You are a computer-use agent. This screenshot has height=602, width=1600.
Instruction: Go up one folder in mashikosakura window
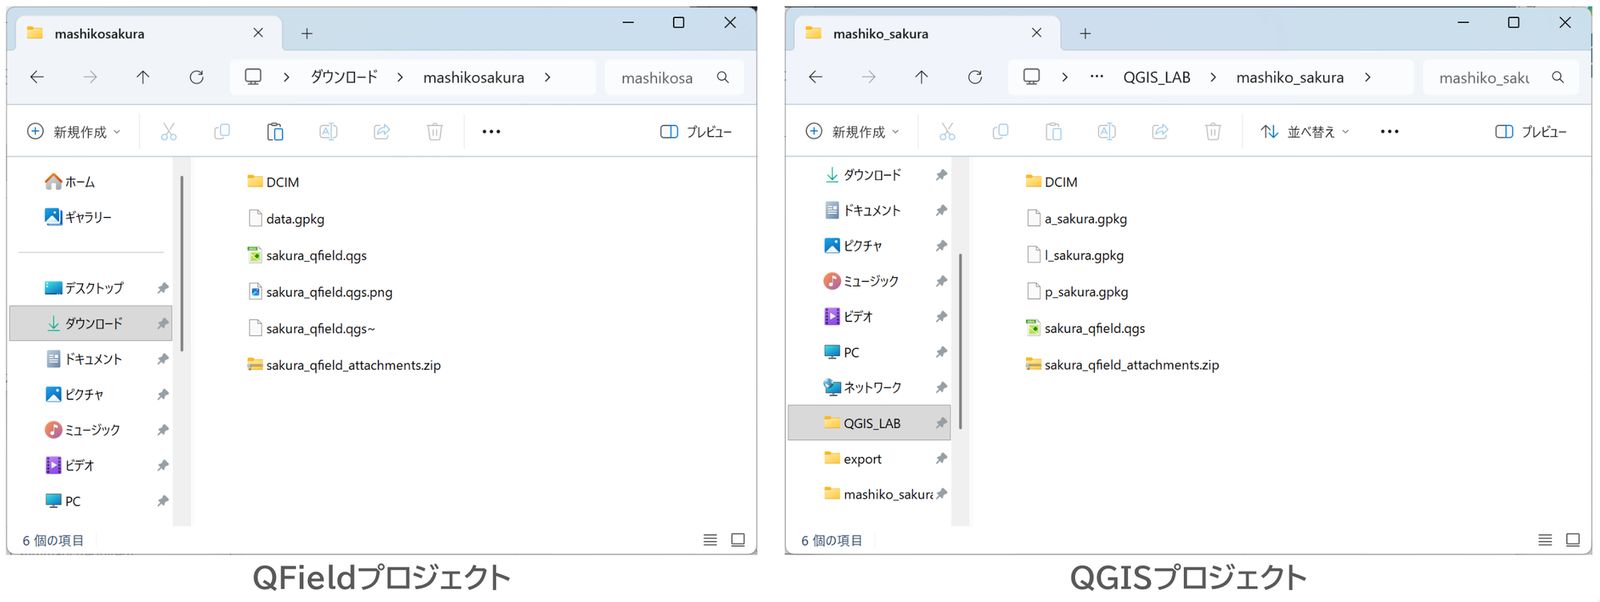coord(143,77)
